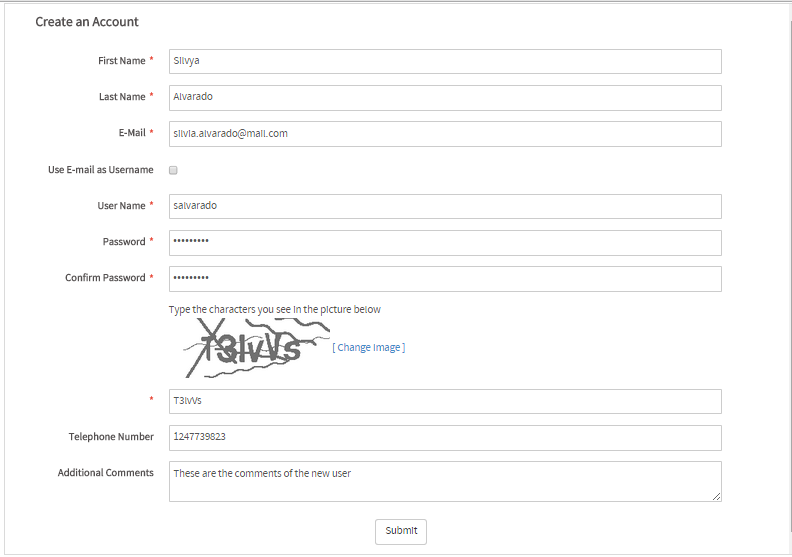Click the Additional Comments resize handle

click(x=716, y=496)
